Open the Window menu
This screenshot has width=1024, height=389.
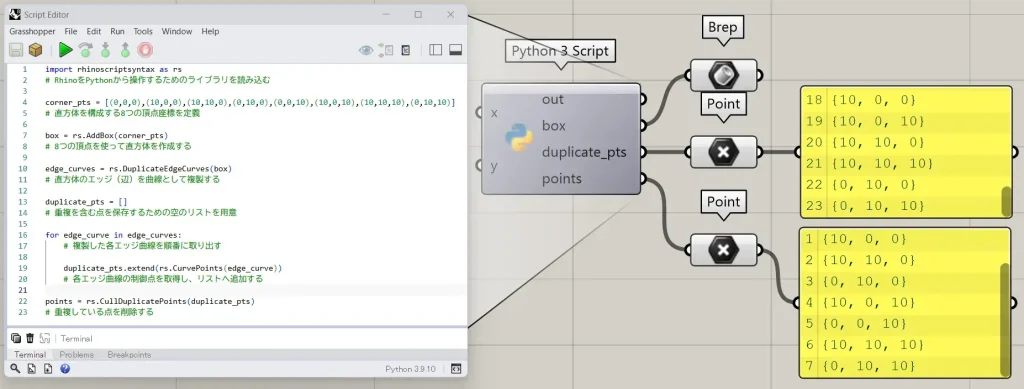177,31
